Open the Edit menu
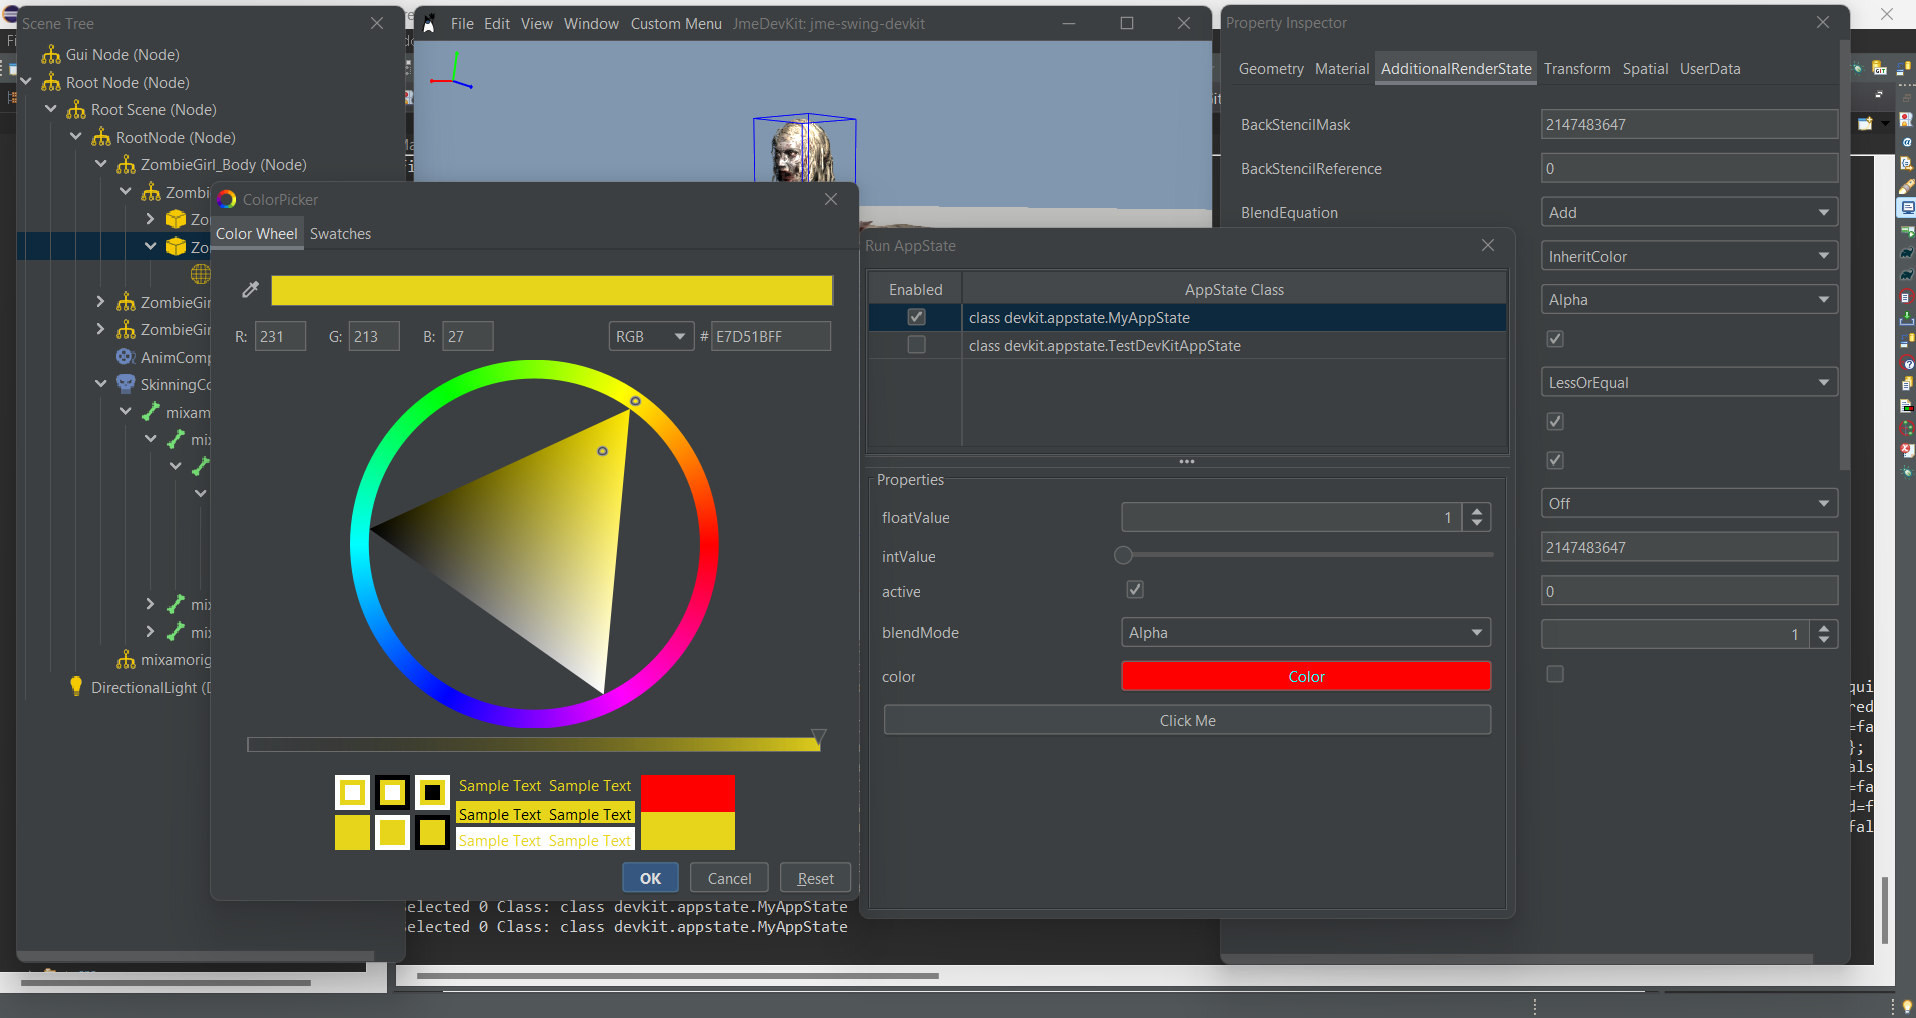 [x=497, y=24]
